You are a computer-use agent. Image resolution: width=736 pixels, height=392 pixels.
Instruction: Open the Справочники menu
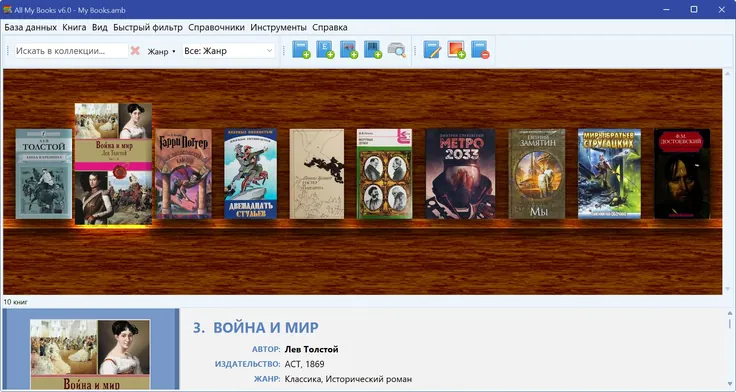216,27
